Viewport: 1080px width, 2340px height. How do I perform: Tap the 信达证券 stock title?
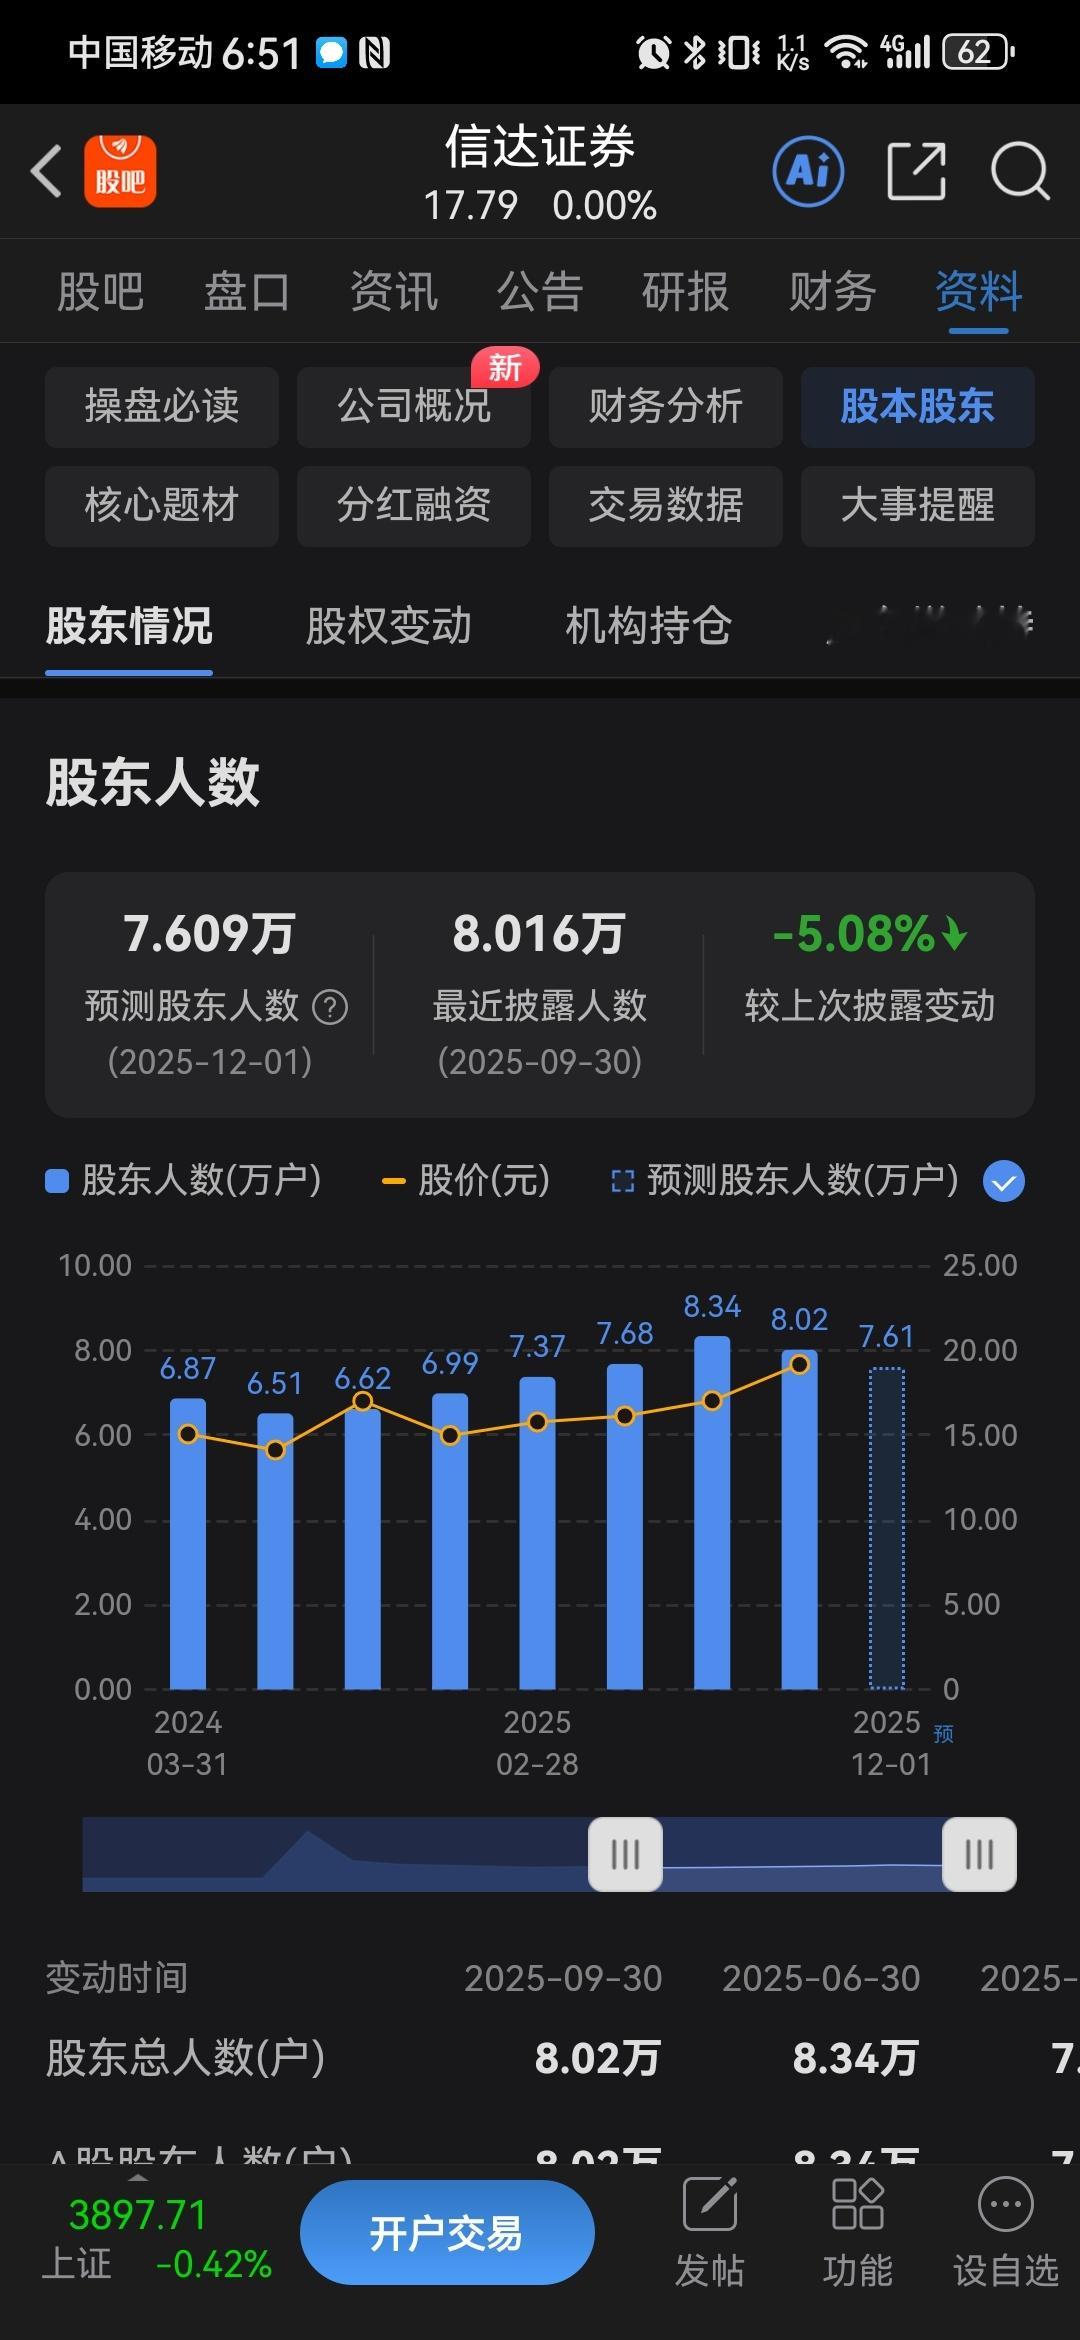pos(540,147)
